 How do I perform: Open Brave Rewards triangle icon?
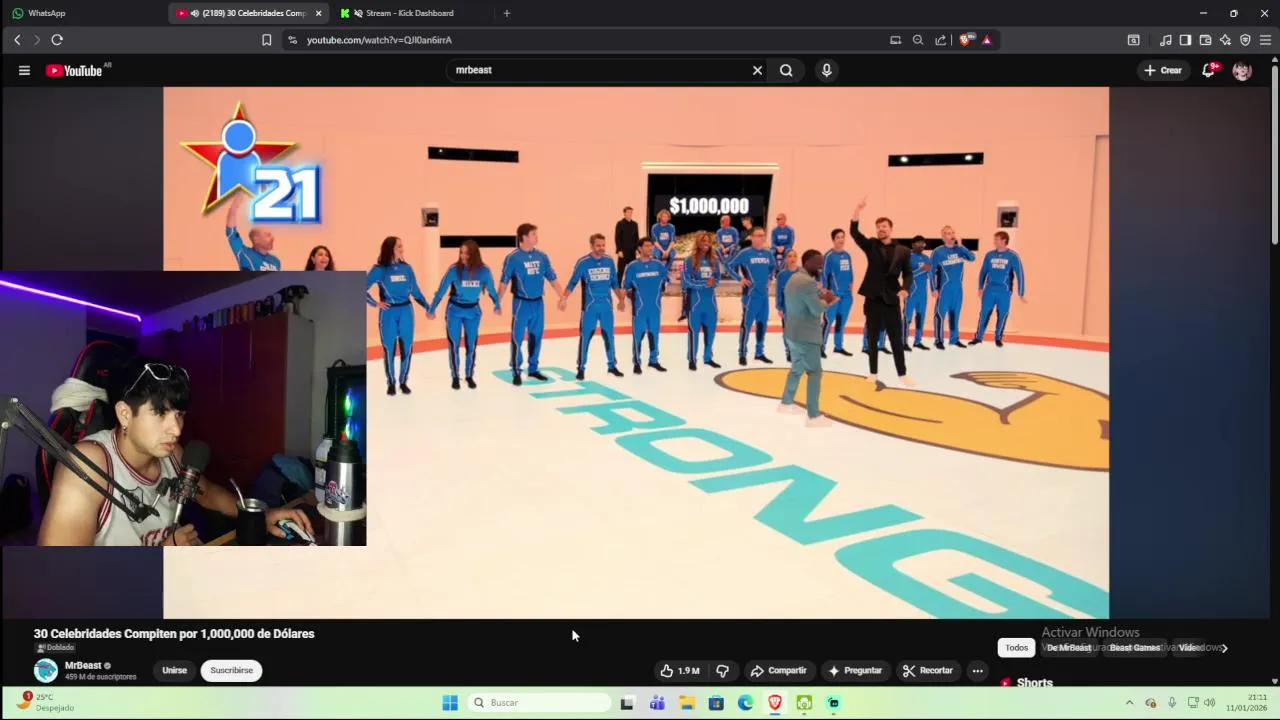(987, 40)
